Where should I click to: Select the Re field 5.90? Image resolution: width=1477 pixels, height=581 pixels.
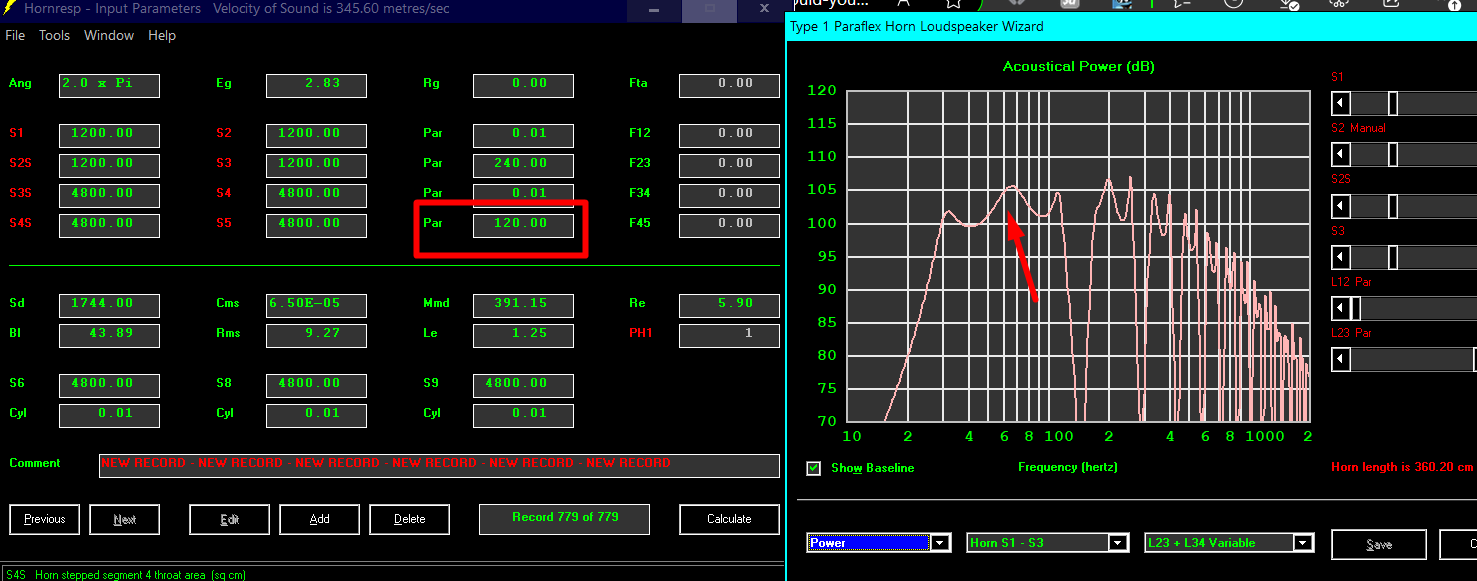tap(729, 305)
